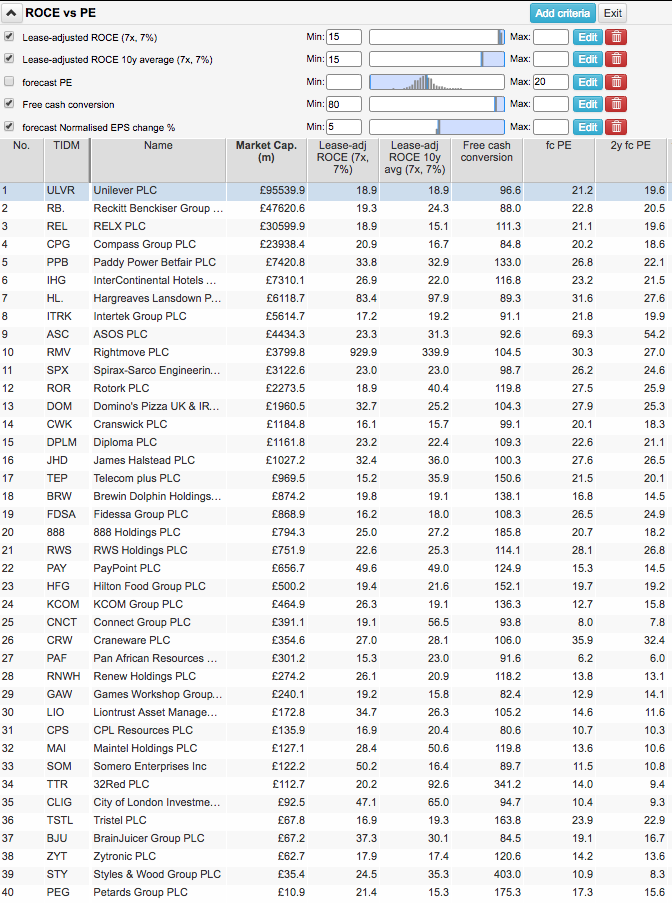Sort by Lease-adj ROCE (7x, 7%) column header

(343, 160)
